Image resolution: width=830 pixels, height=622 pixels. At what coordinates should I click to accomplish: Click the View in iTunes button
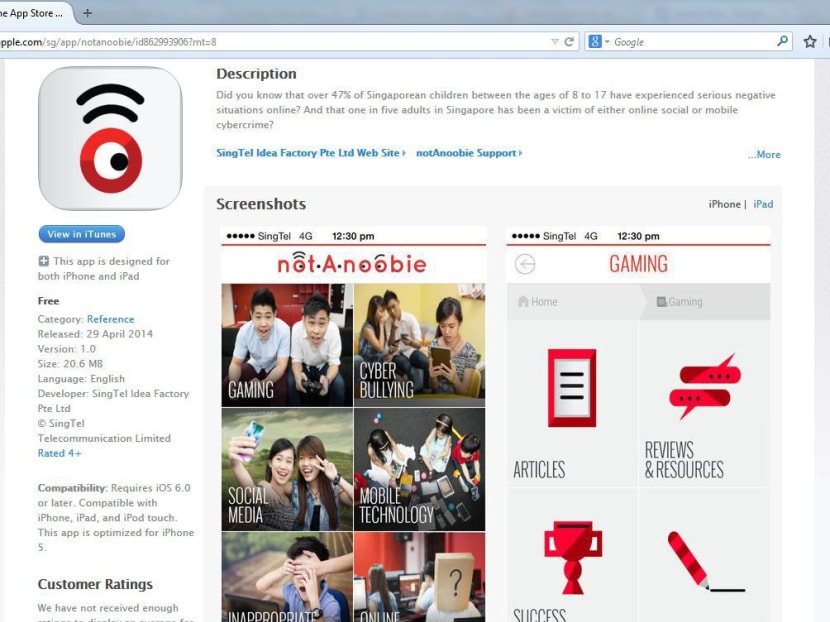tap(81, 234)
